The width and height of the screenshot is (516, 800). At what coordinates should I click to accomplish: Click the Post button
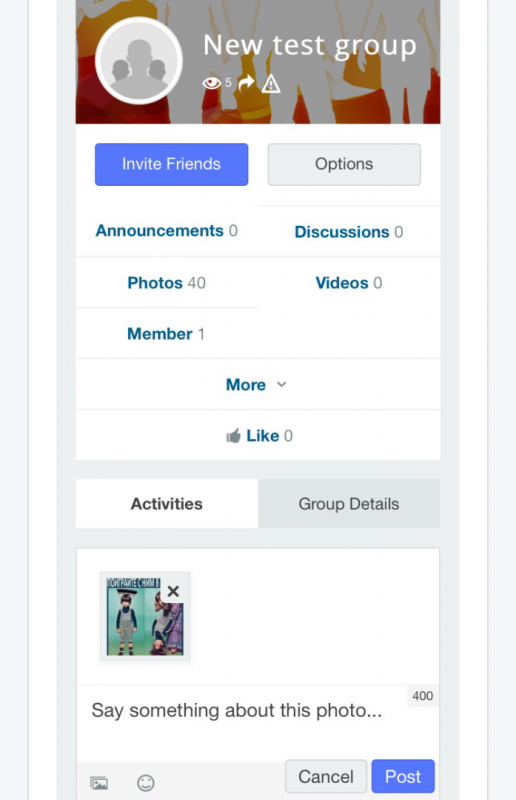click(x=403, y=777)
